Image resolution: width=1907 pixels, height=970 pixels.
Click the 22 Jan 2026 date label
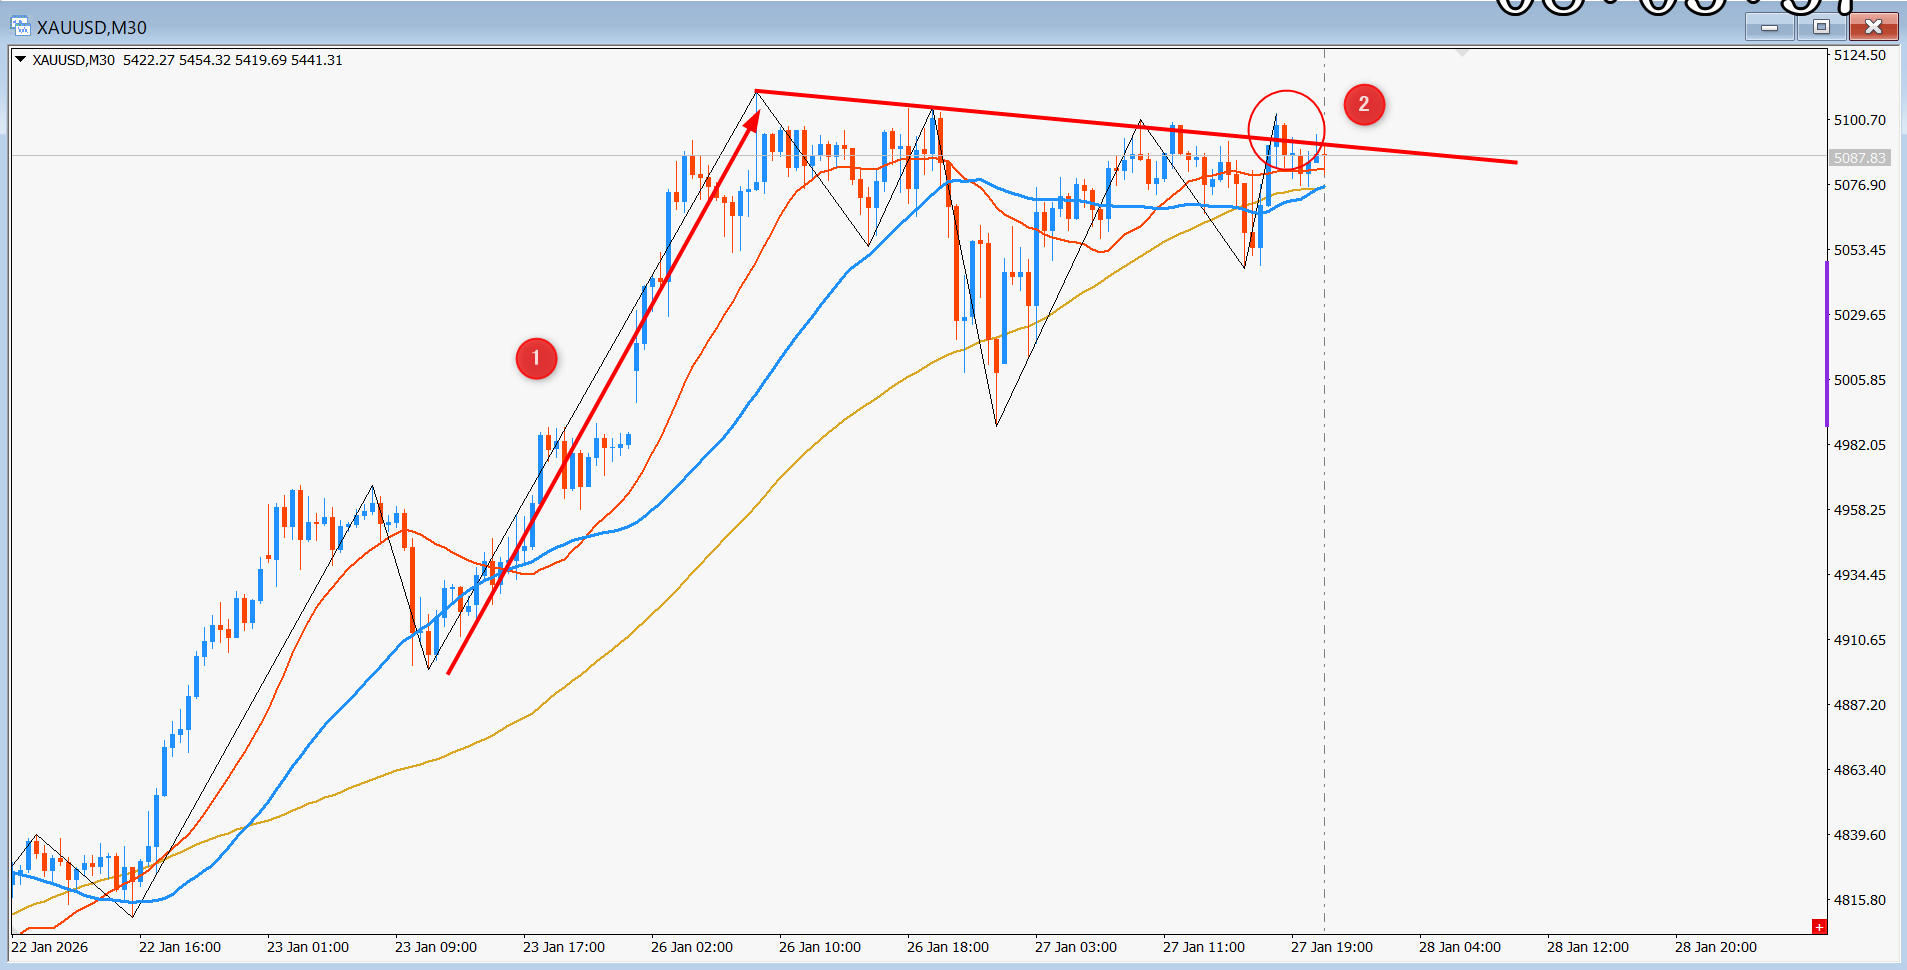50,947
